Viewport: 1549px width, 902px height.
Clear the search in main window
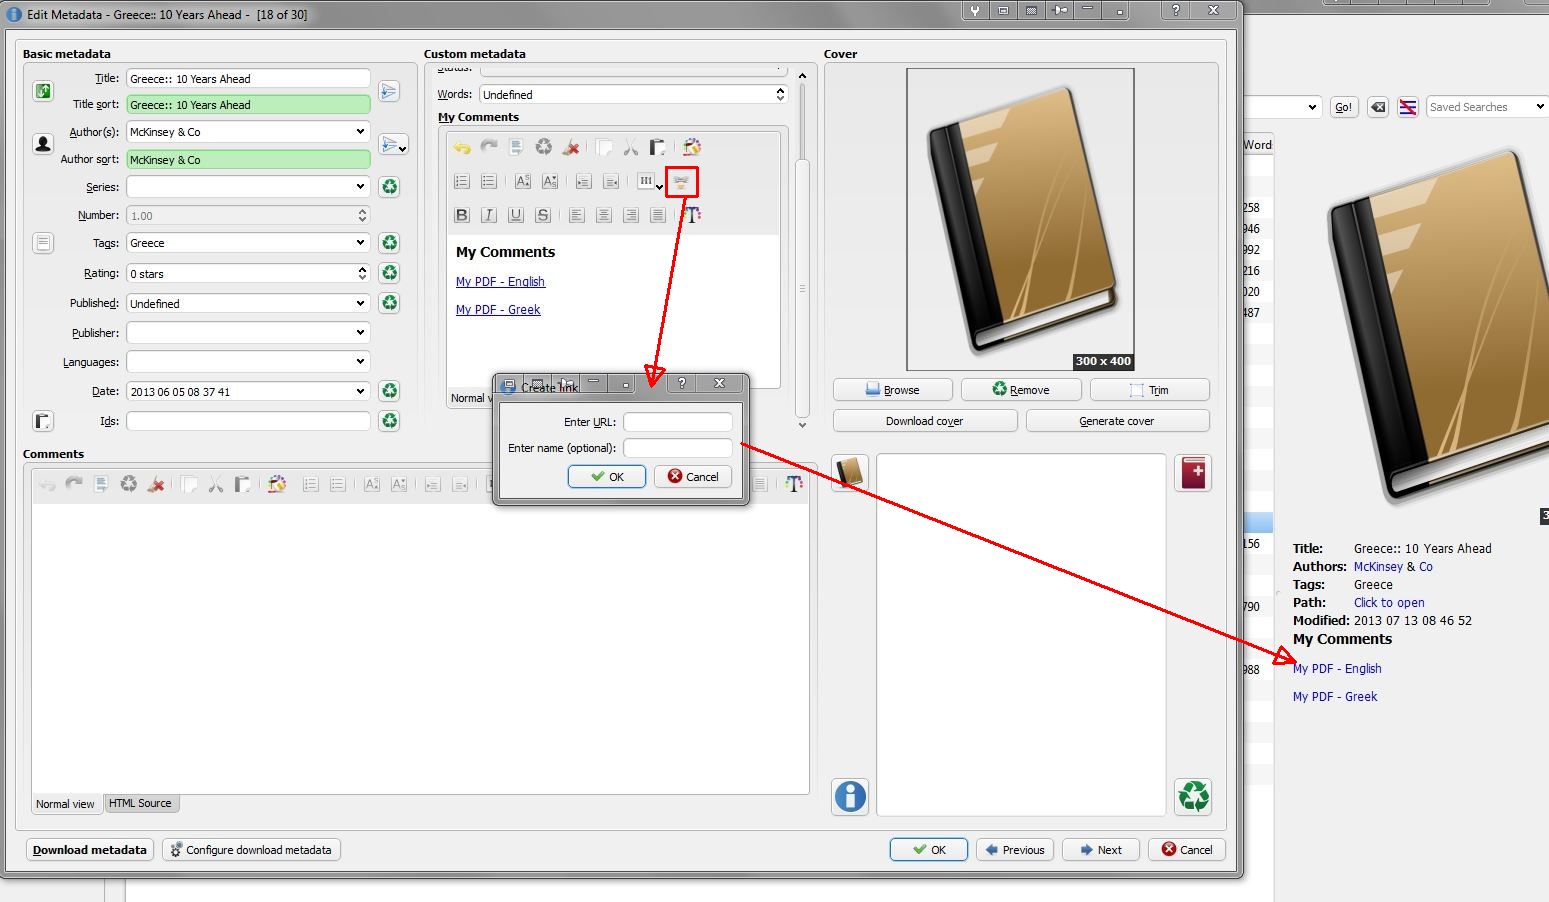pyautogui.click(x=1378, y=107)
